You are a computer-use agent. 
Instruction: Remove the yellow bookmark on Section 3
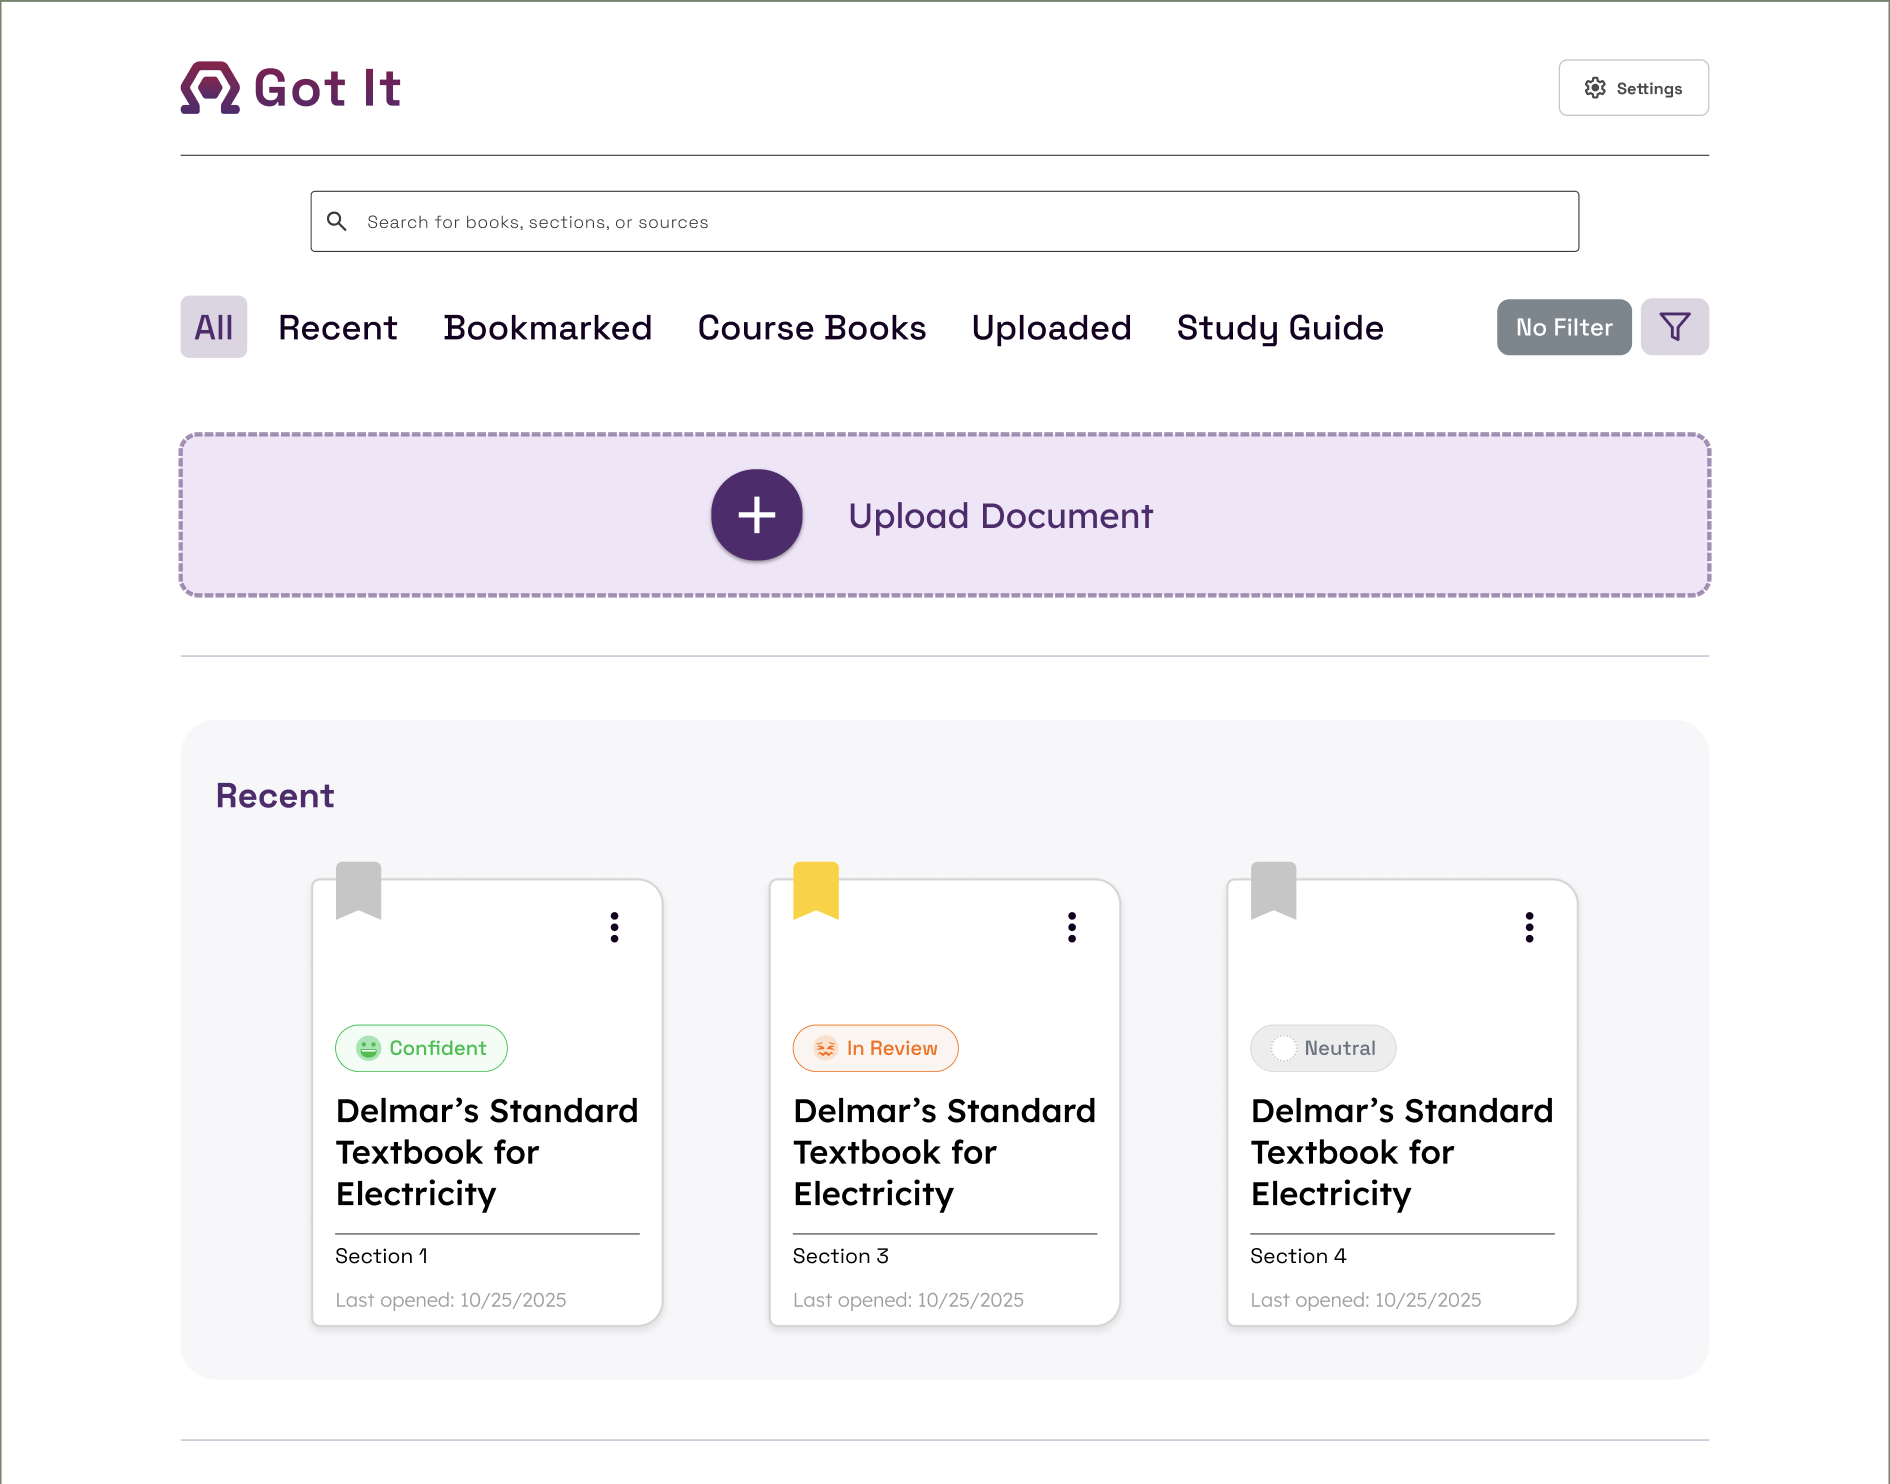click(x=816, y=889)
